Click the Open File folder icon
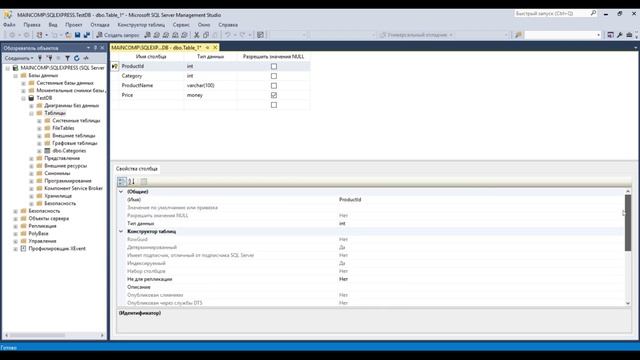This screenshot has width=640, height=360. click(68, 35)
